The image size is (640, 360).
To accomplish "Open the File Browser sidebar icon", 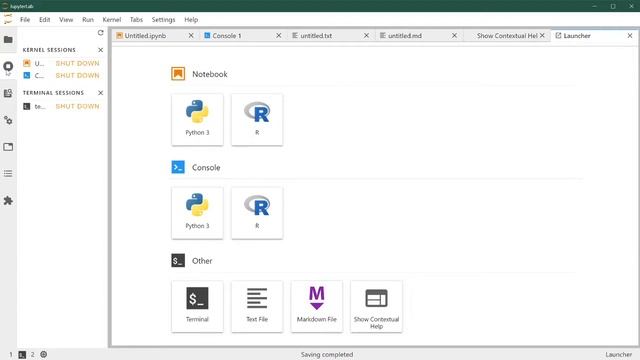I will tap(8, 40).
